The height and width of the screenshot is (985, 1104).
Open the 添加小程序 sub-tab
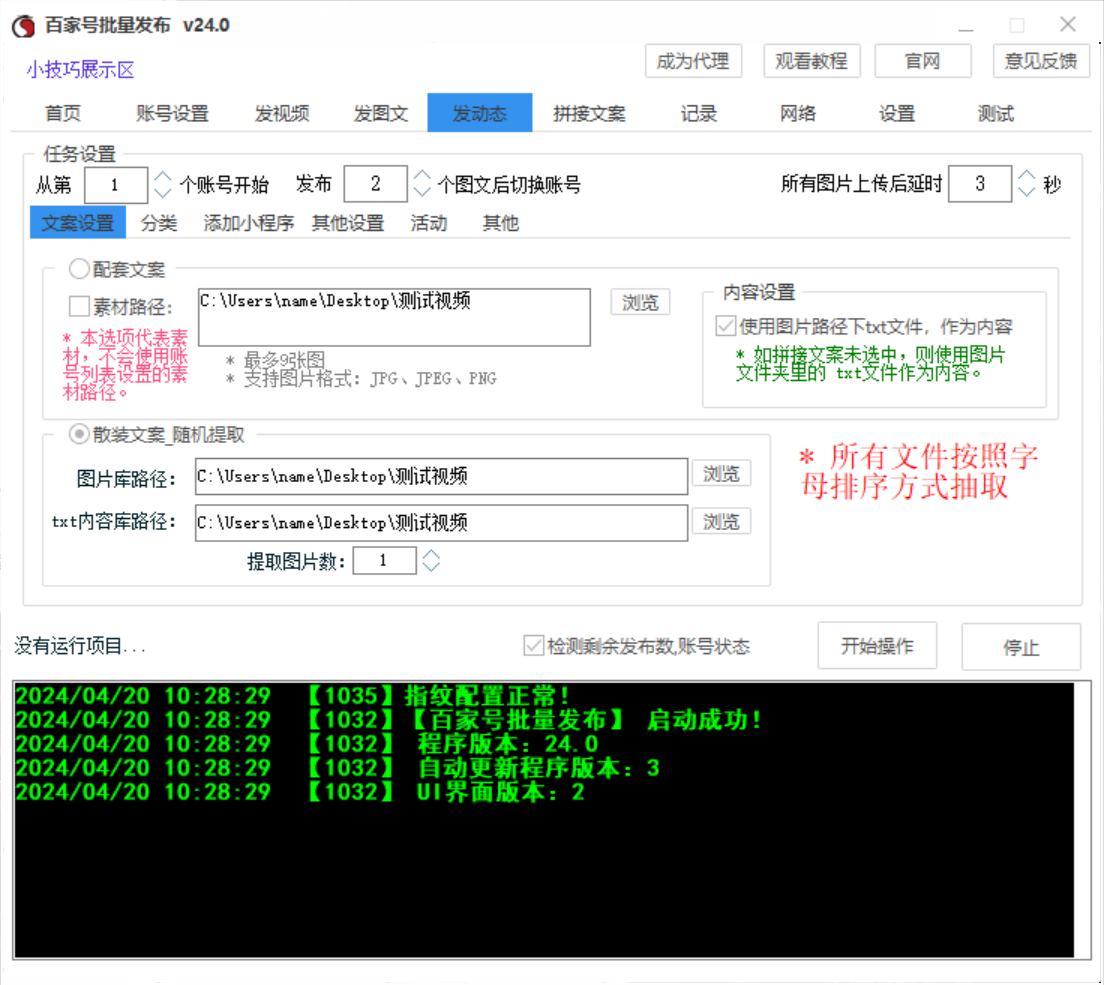click(248, 223)
